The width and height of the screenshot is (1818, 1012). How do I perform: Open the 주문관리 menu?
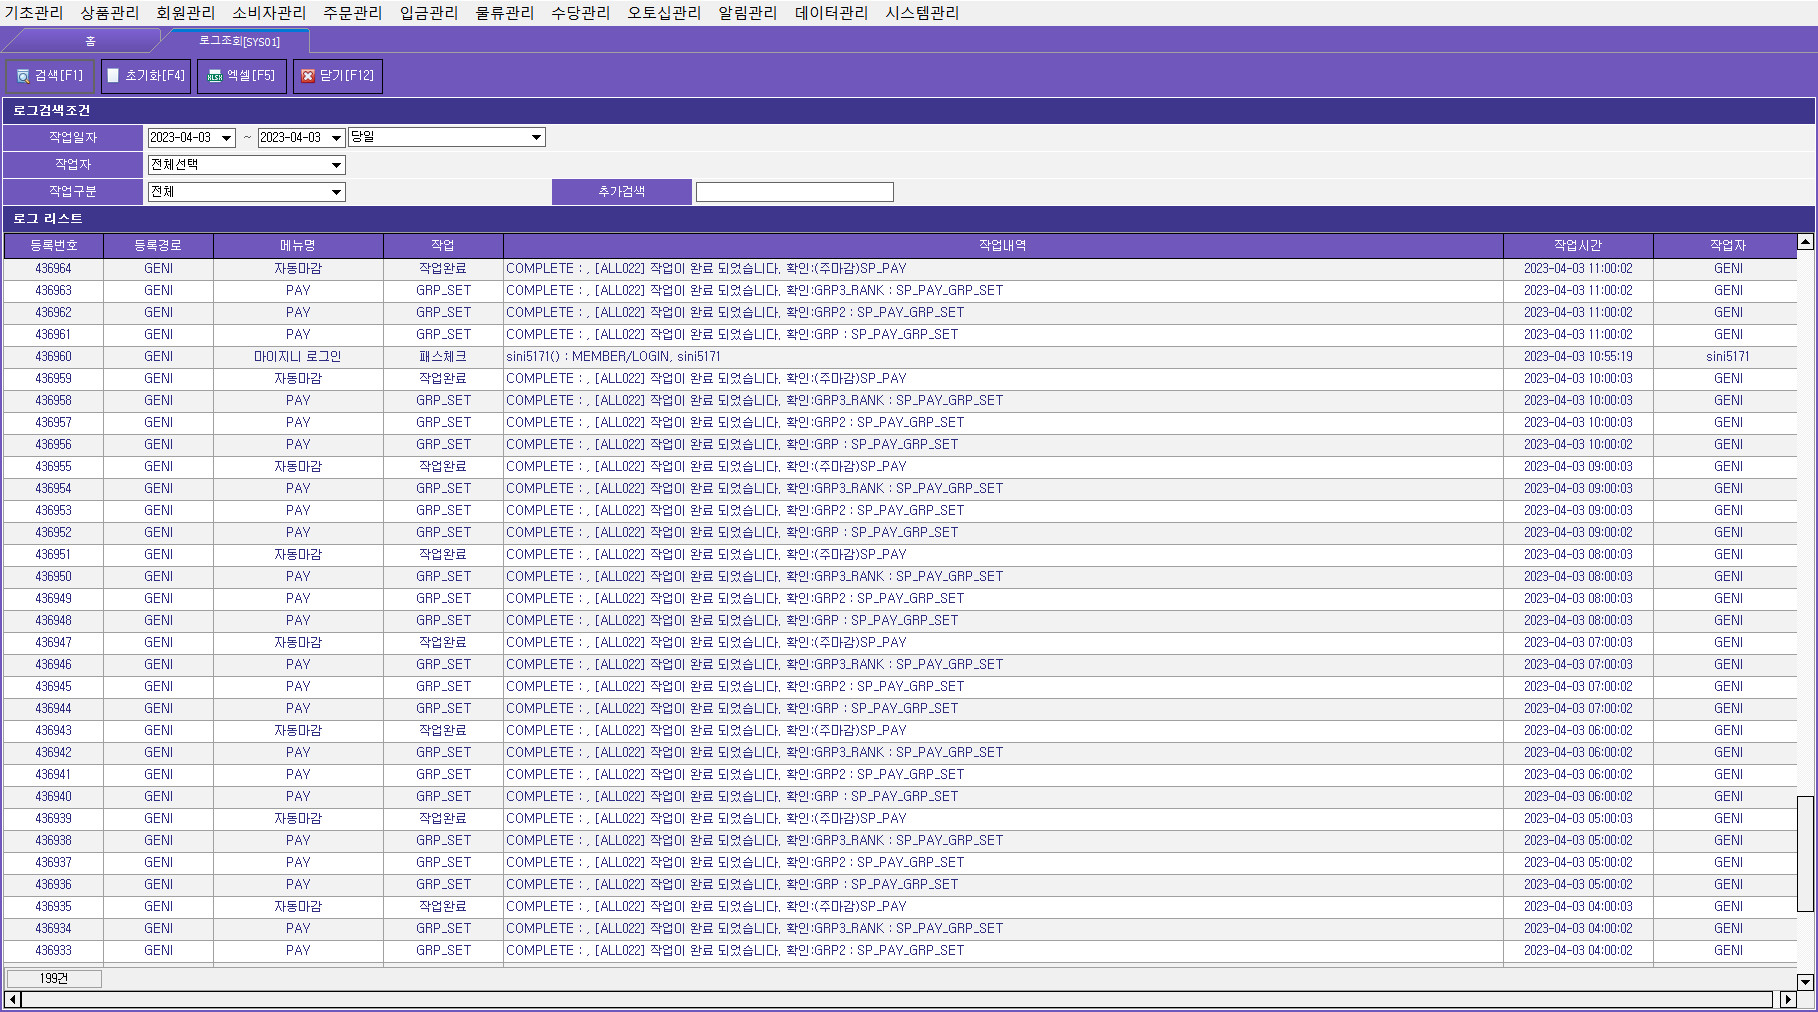(353, 13)
